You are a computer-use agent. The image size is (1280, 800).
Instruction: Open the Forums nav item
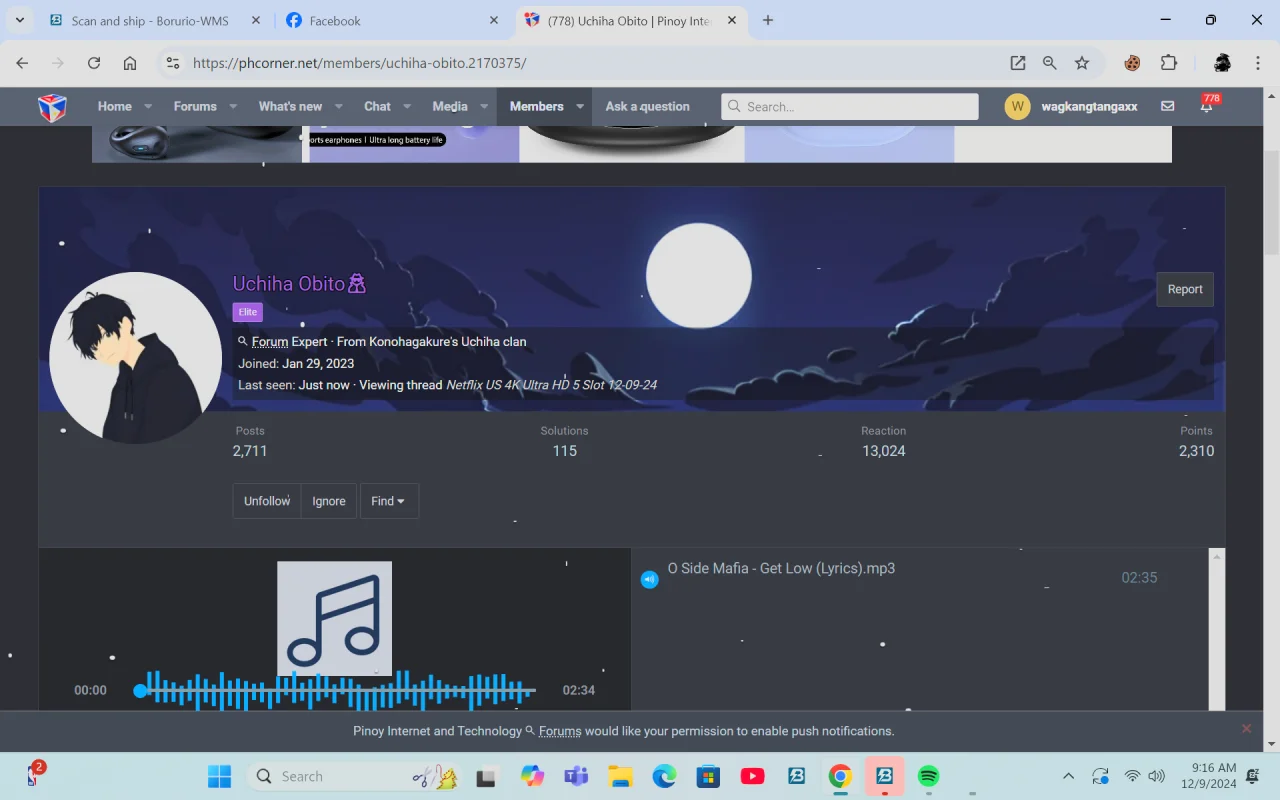point(195,106)
